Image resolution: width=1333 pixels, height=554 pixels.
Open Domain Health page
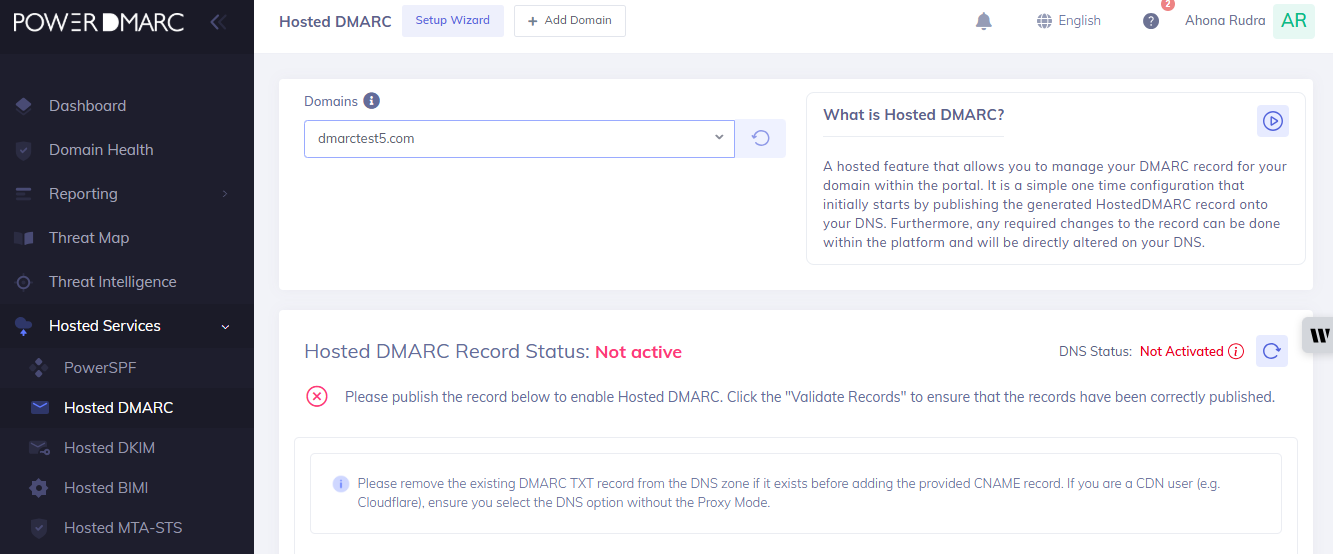(x=101, y=150)
